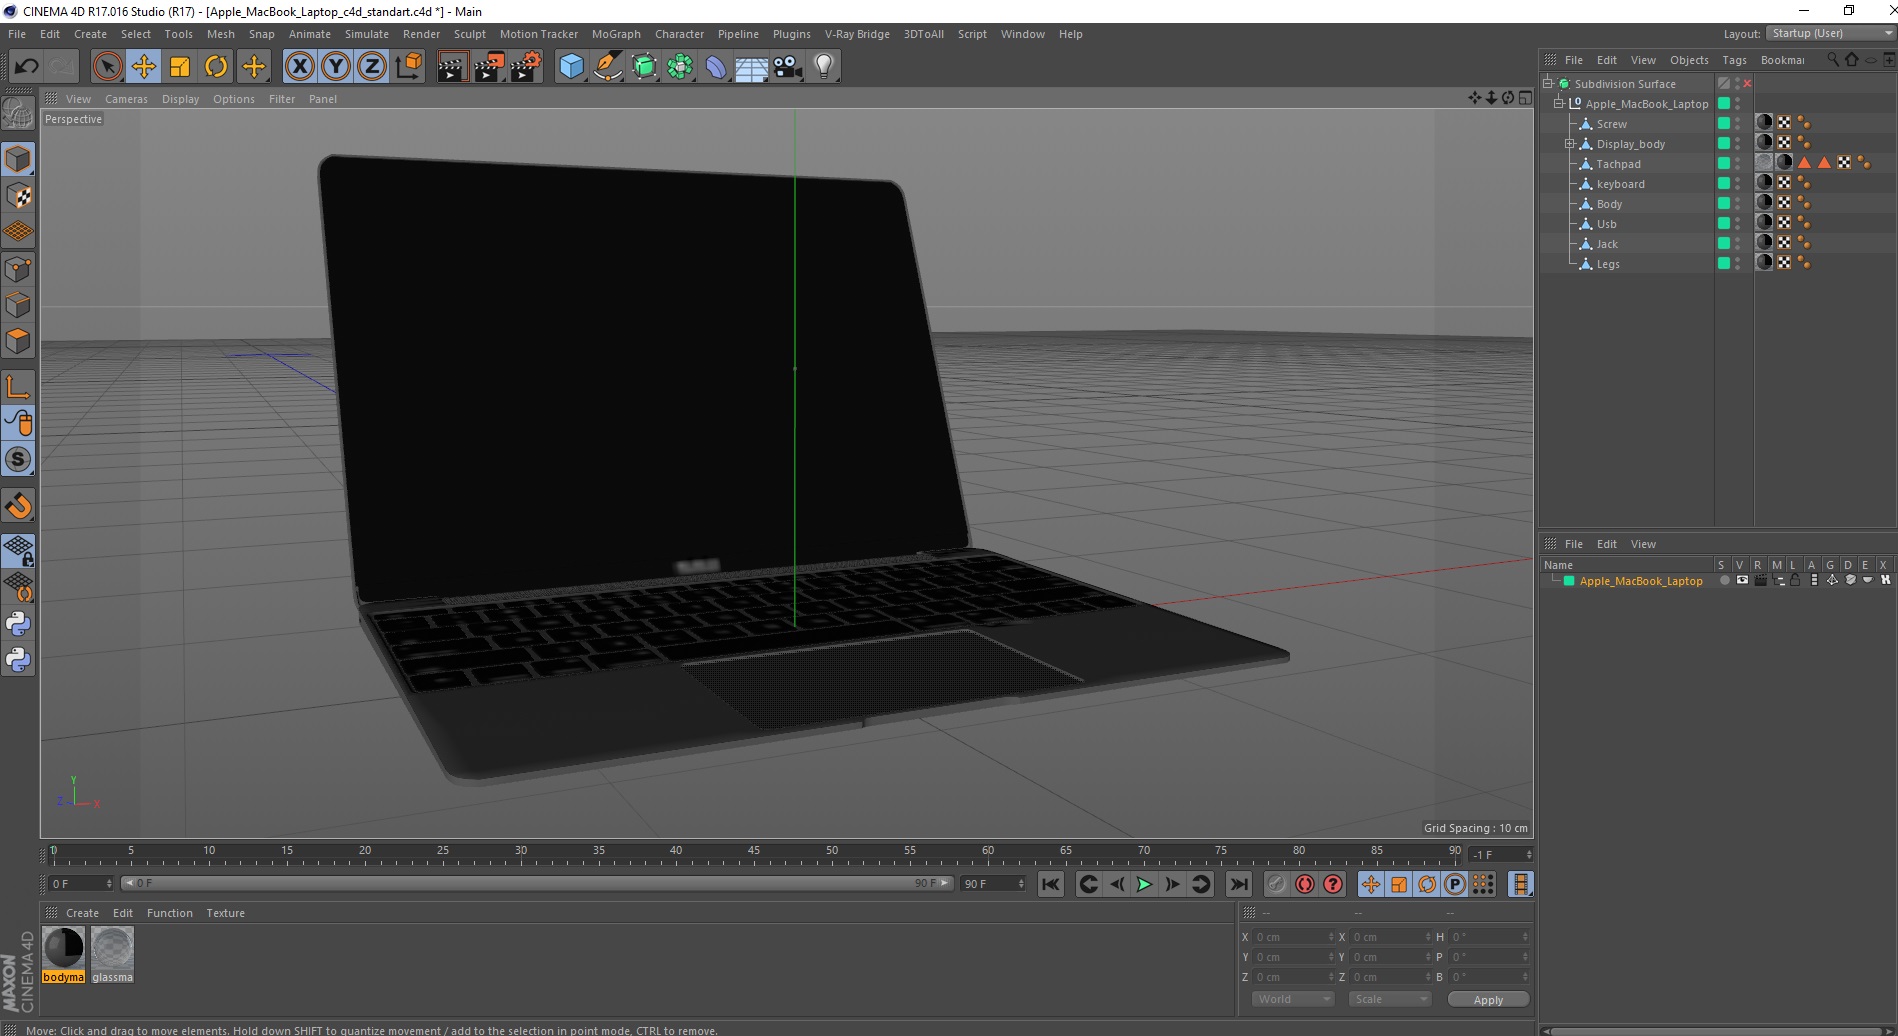Toggle Body object visibility dots
This screenshot has width=1898, height=1036.
1738,204
